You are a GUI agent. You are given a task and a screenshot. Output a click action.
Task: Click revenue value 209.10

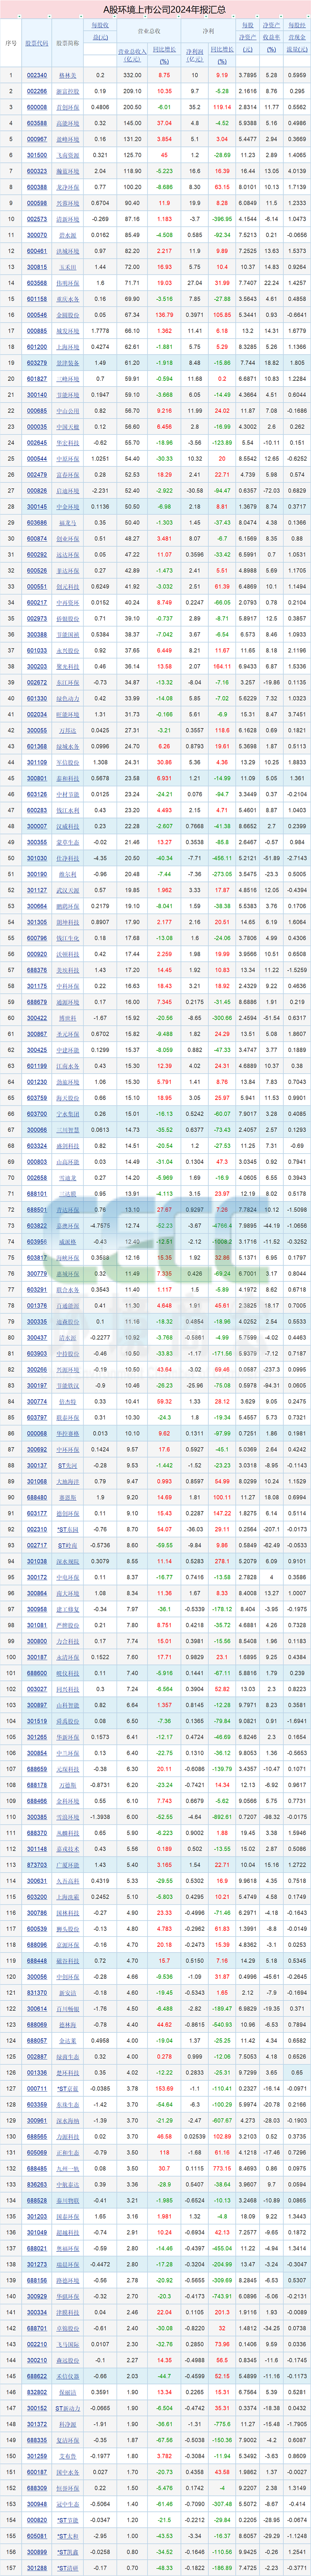[x=133, y=91]
